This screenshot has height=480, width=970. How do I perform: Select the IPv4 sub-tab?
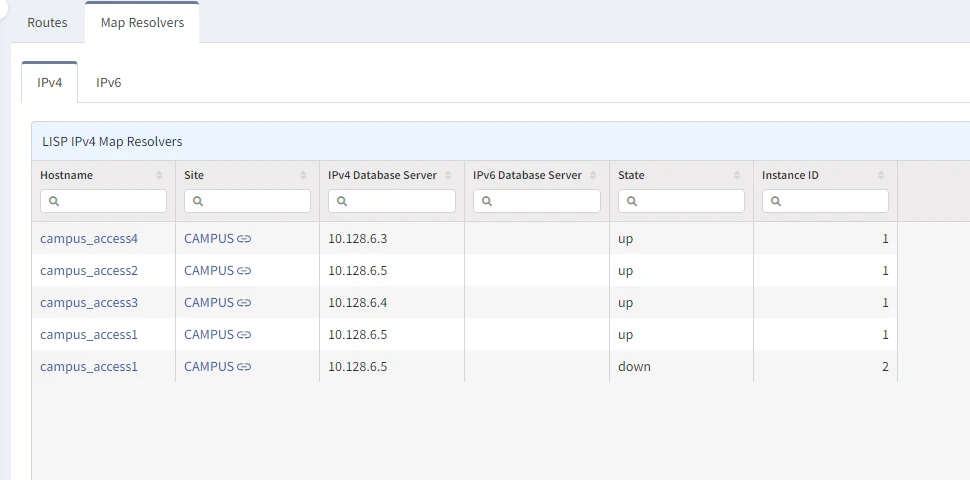click(x=50, y=83)
